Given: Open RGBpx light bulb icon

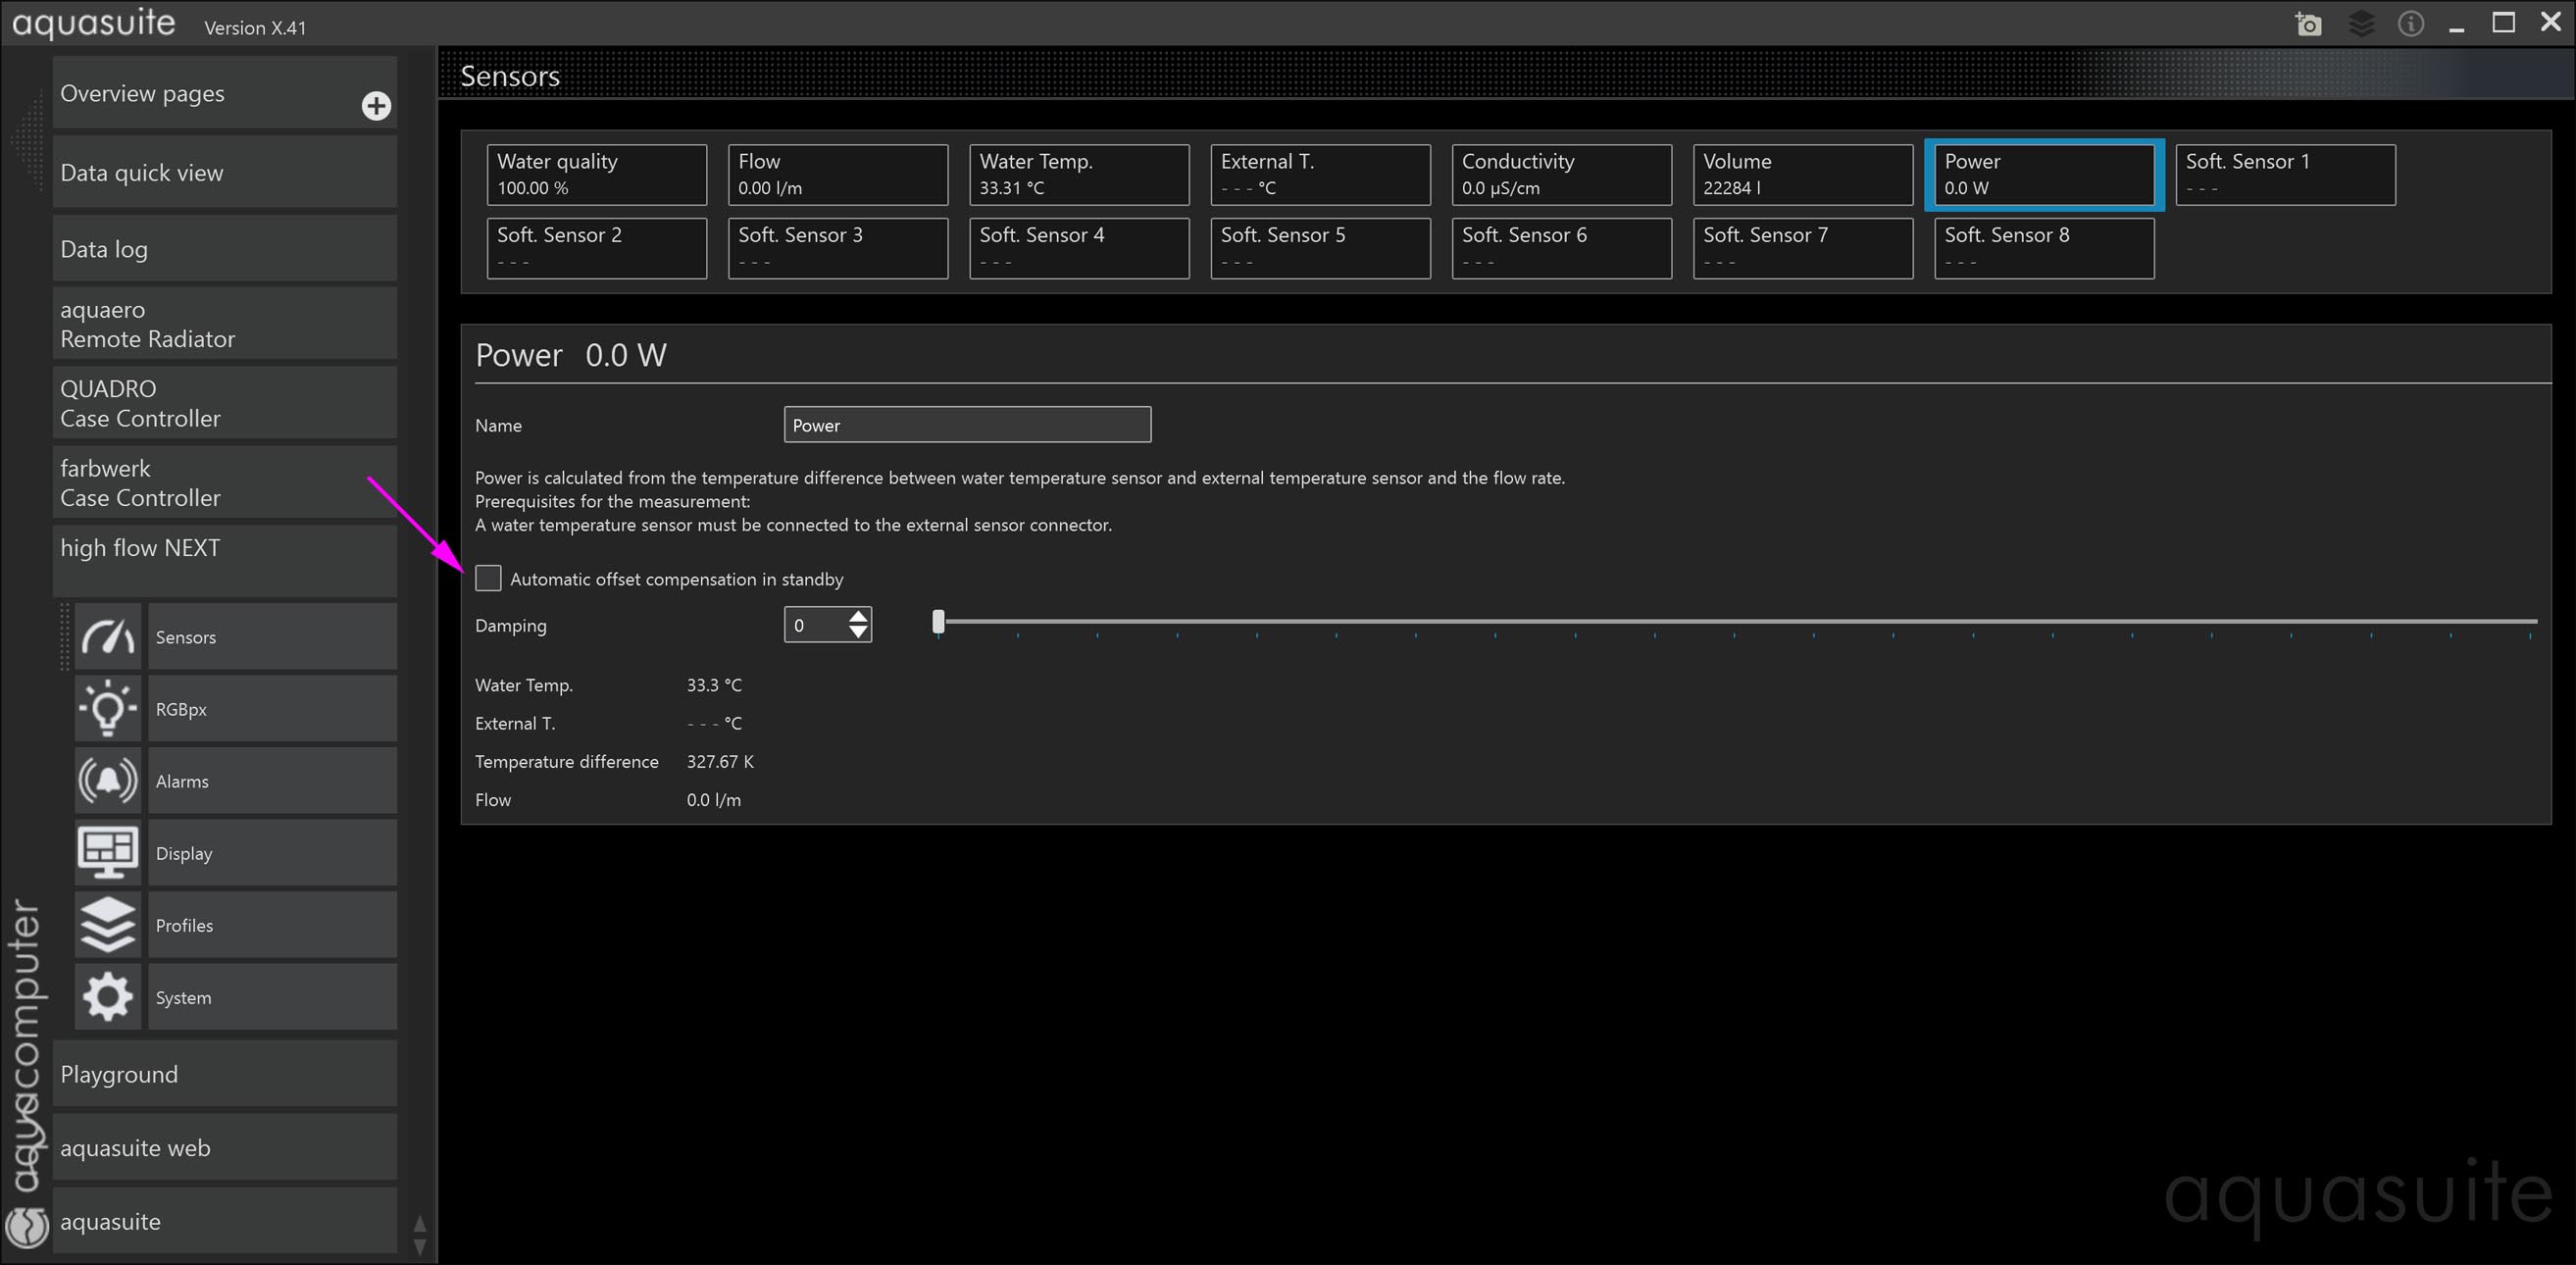Looking at the screenshot, I should (108, 709).
